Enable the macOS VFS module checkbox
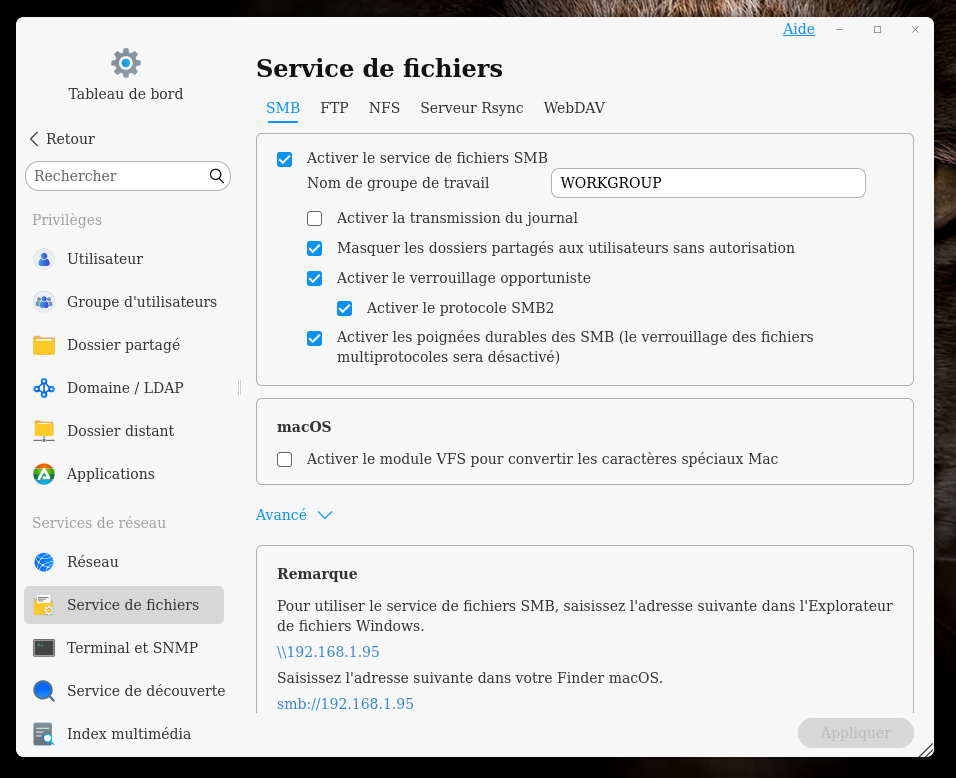956x778 pixels. coord(285,460)
